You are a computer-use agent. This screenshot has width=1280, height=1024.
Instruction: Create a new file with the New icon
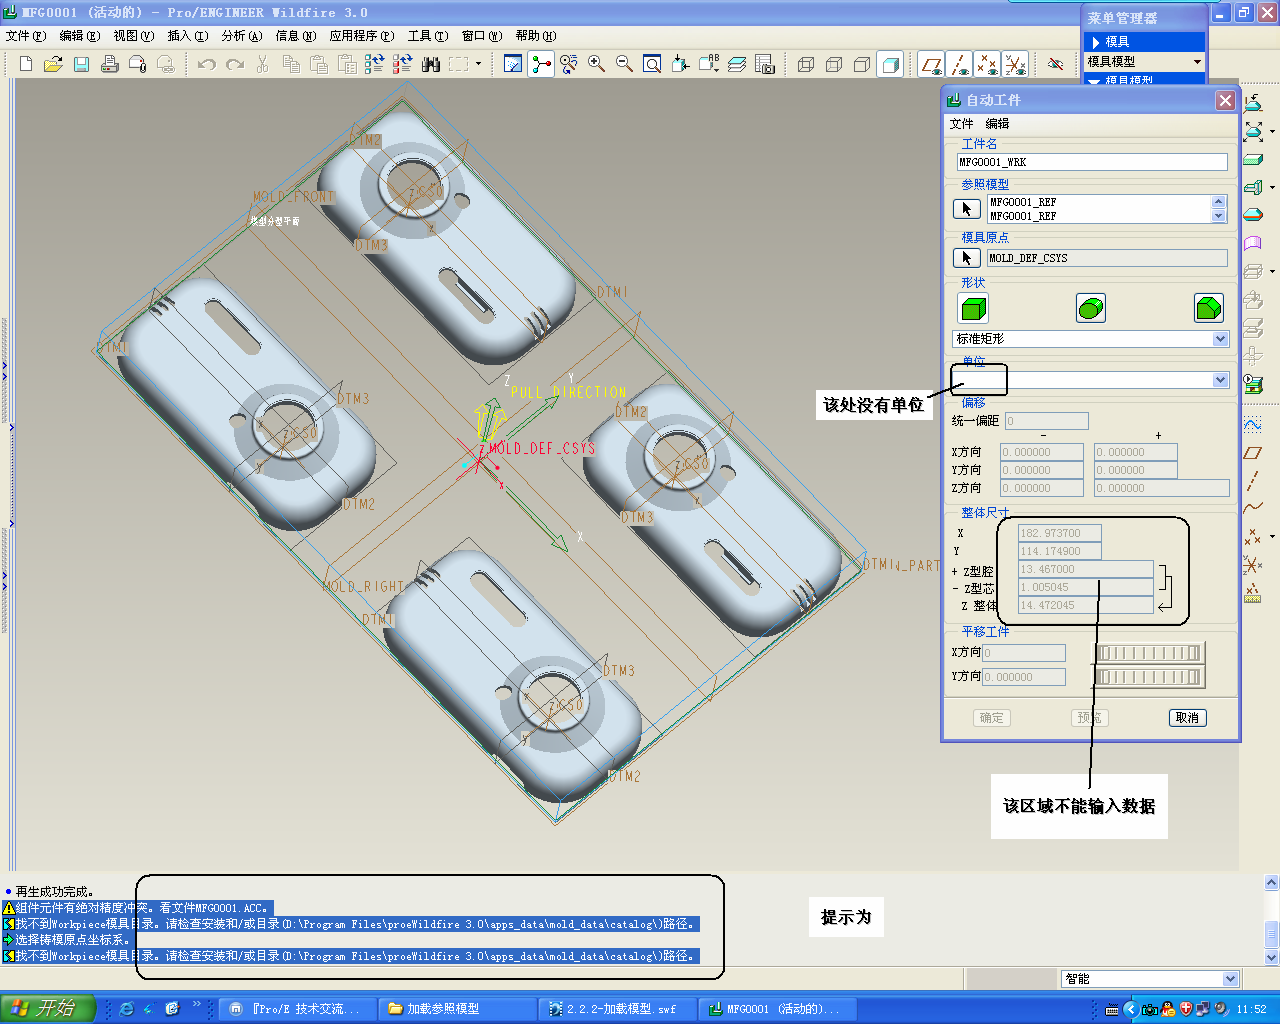click(x=26, y=64)
